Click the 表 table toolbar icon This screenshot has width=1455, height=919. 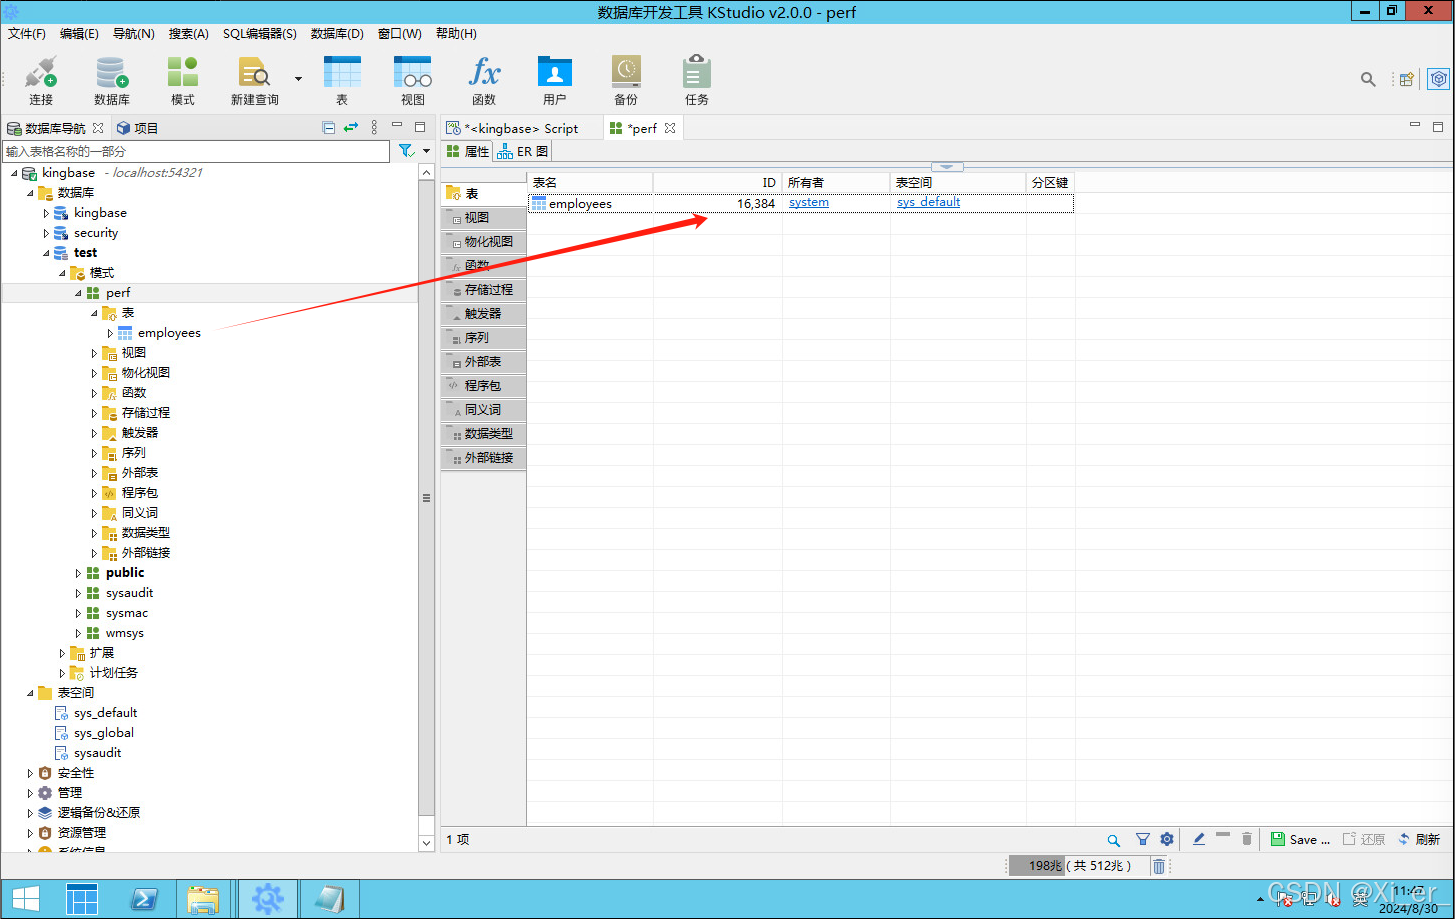tap(342, 81)
